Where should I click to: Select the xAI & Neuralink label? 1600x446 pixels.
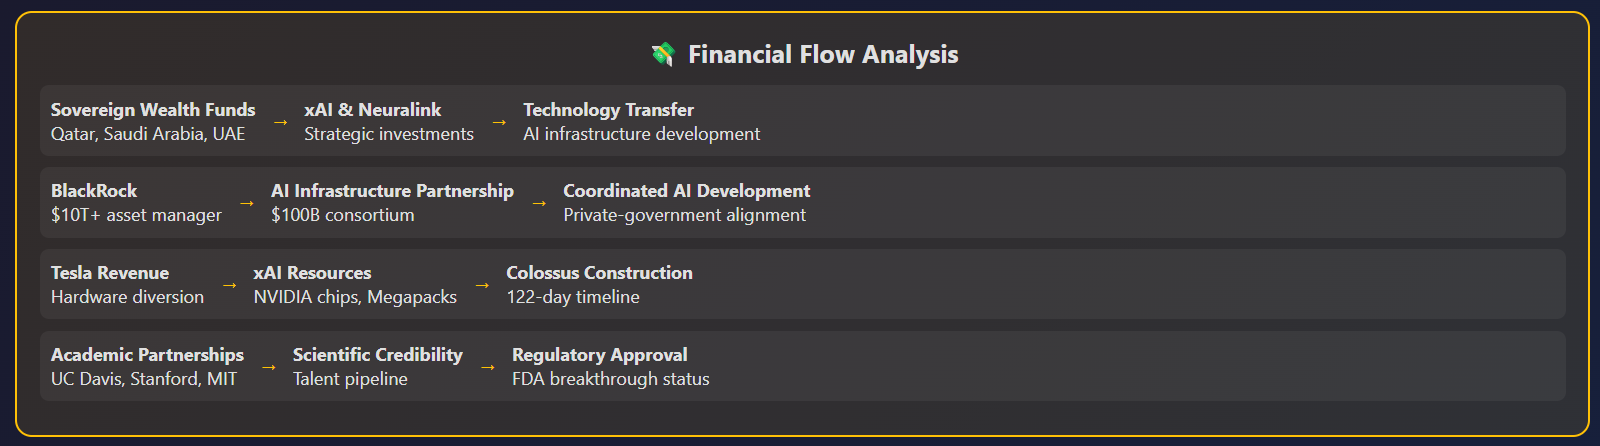[x=372, y=110]
